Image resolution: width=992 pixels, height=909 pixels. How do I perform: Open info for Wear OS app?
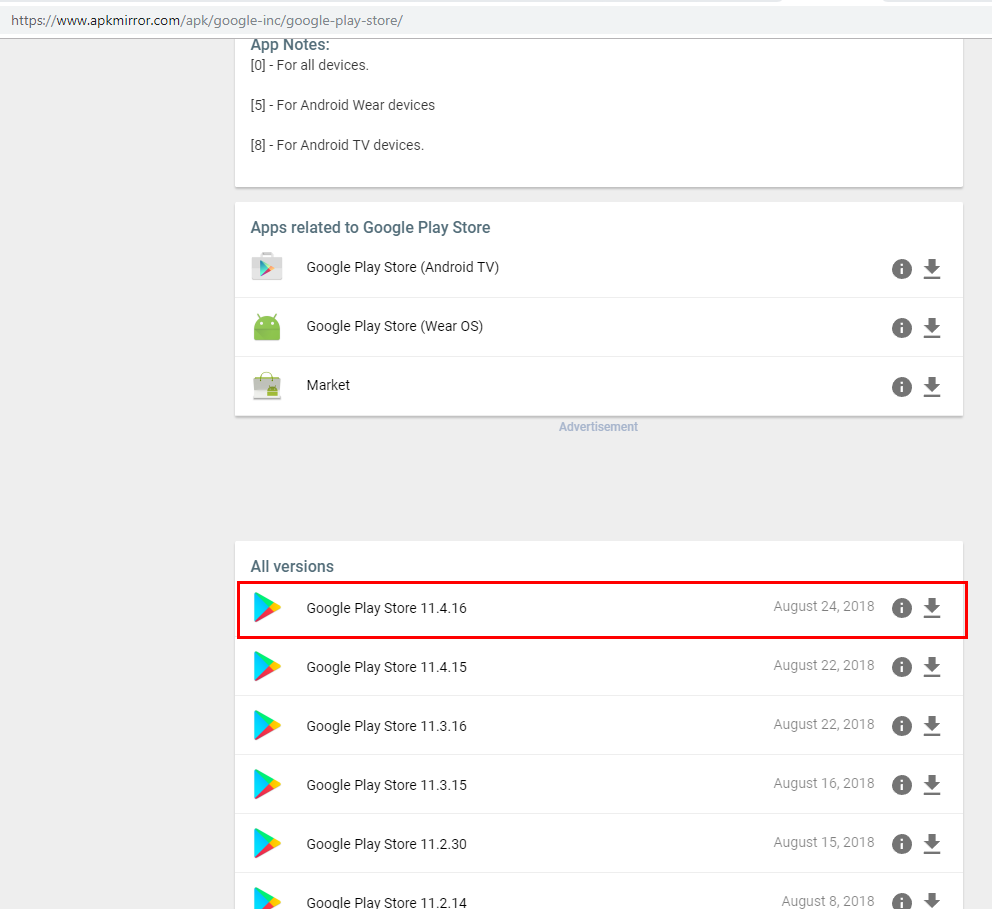pyautogui.click(x=902, y=327)
